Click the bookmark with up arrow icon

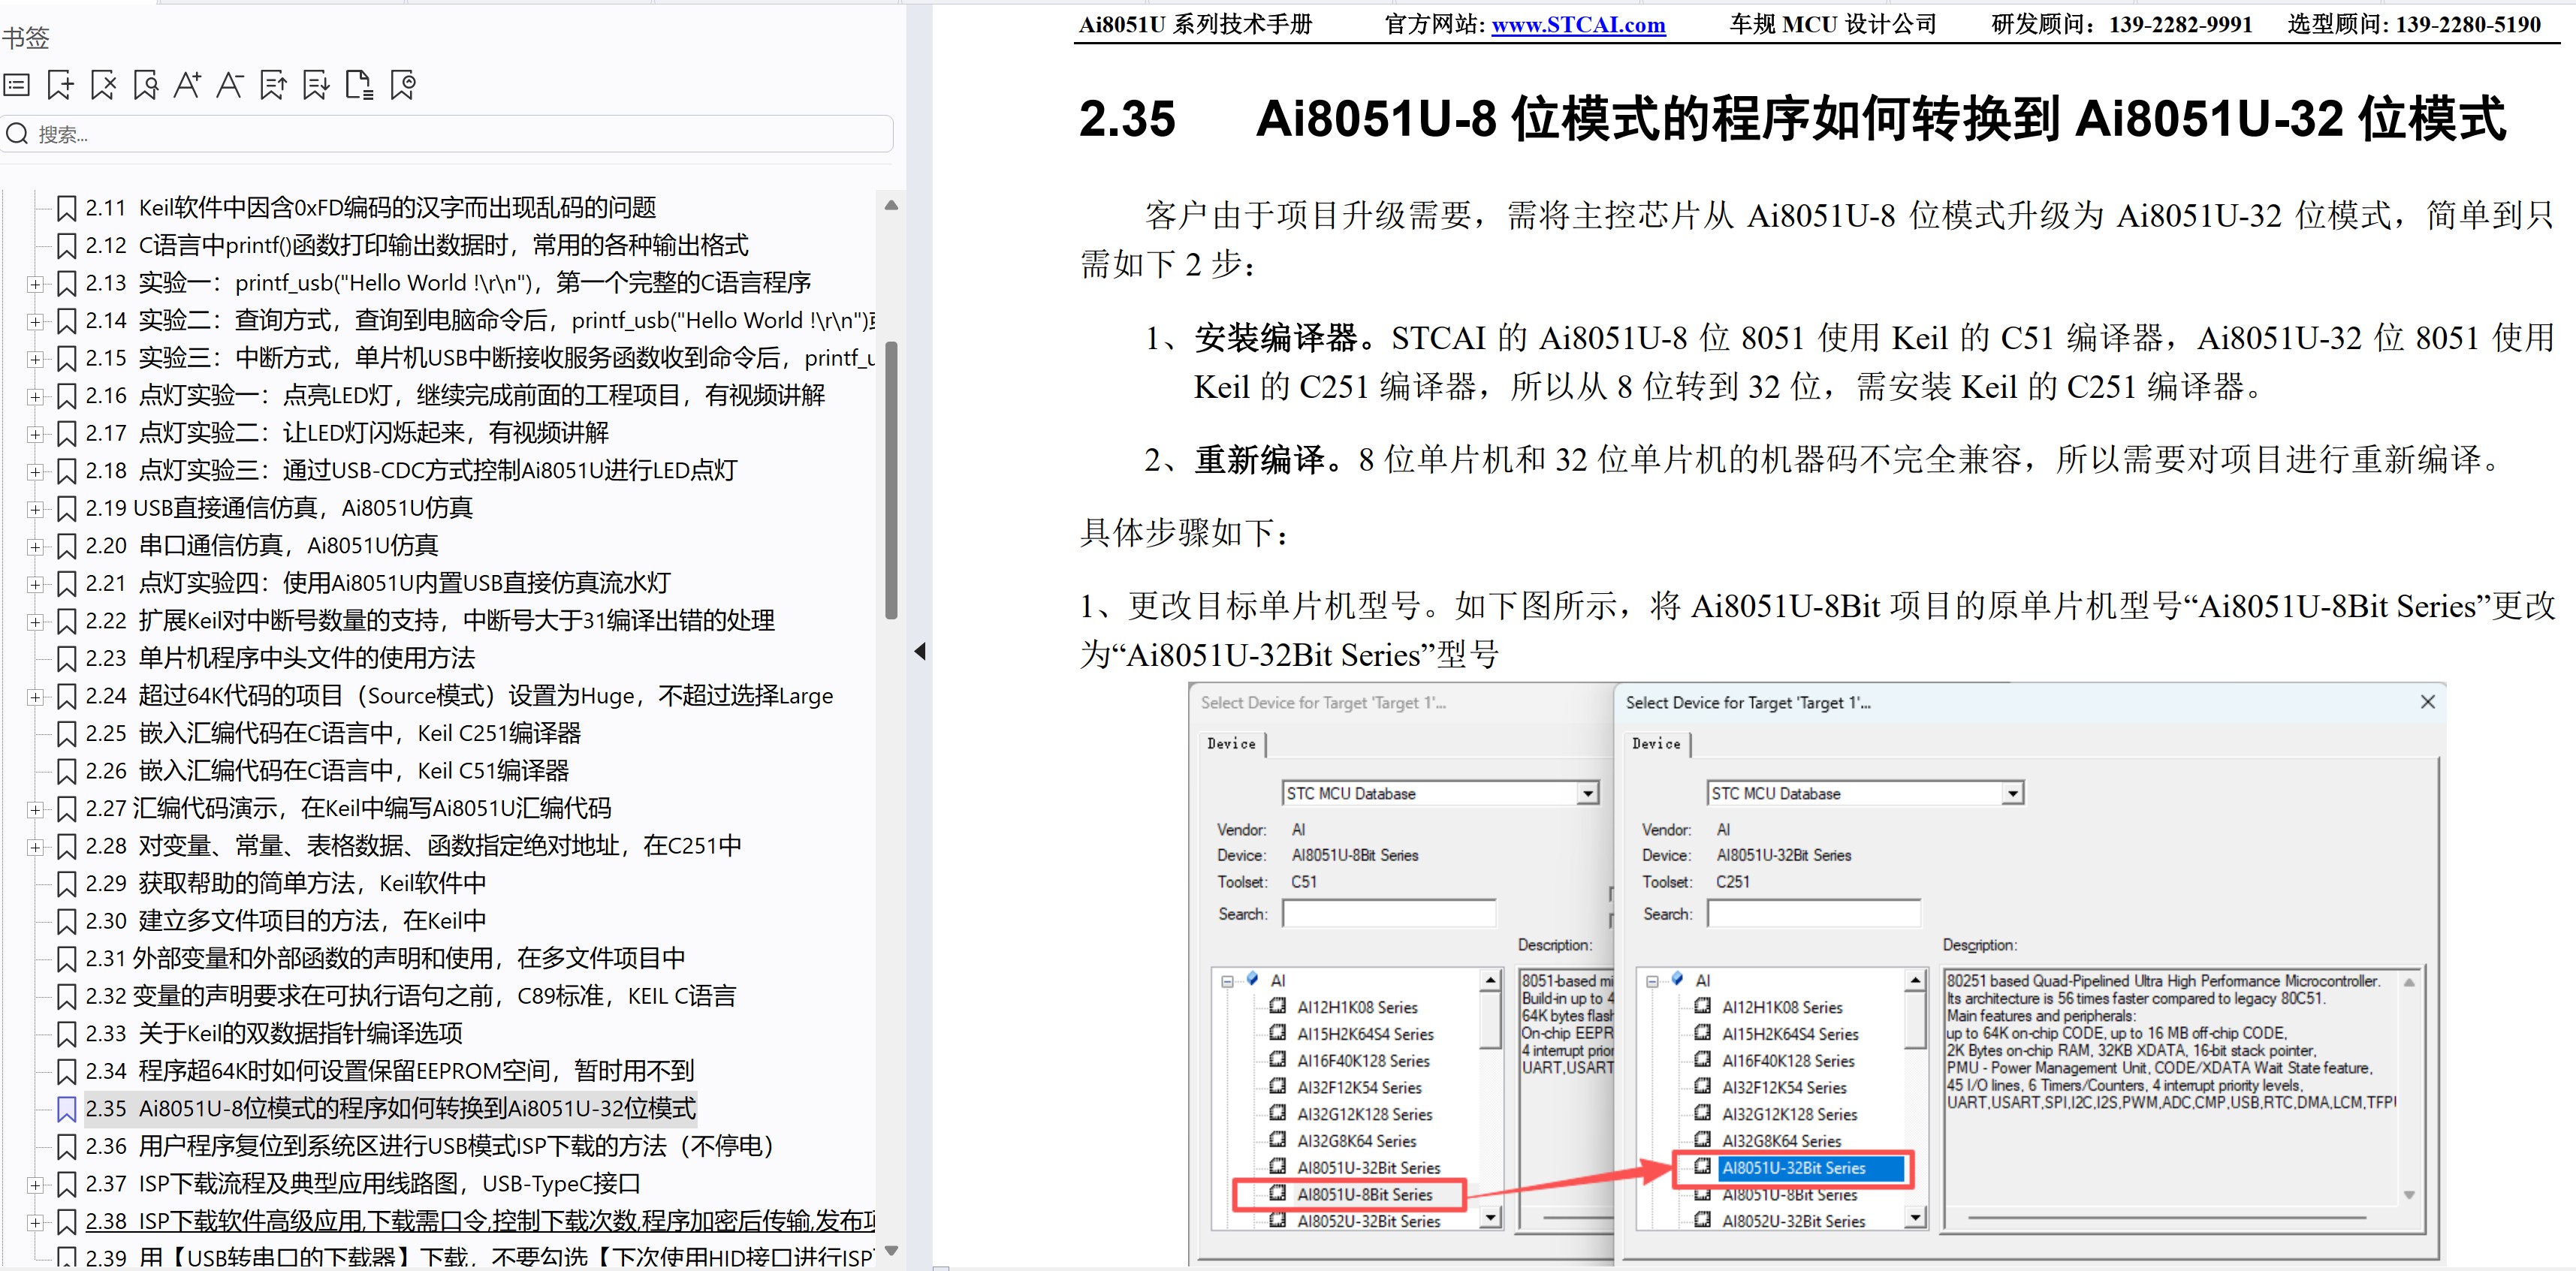pyautogui.click(x=273, y=85)
